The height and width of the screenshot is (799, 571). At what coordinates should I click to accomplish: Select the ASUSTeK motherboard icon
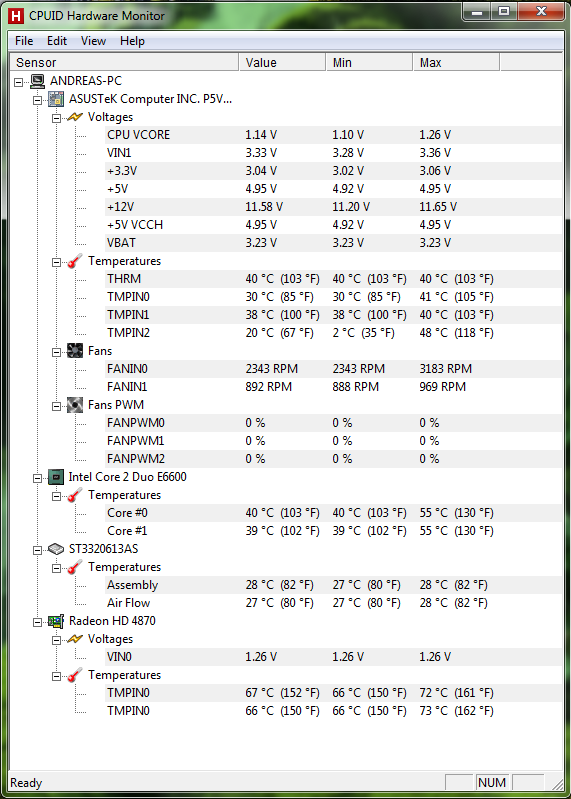point(56,99)
